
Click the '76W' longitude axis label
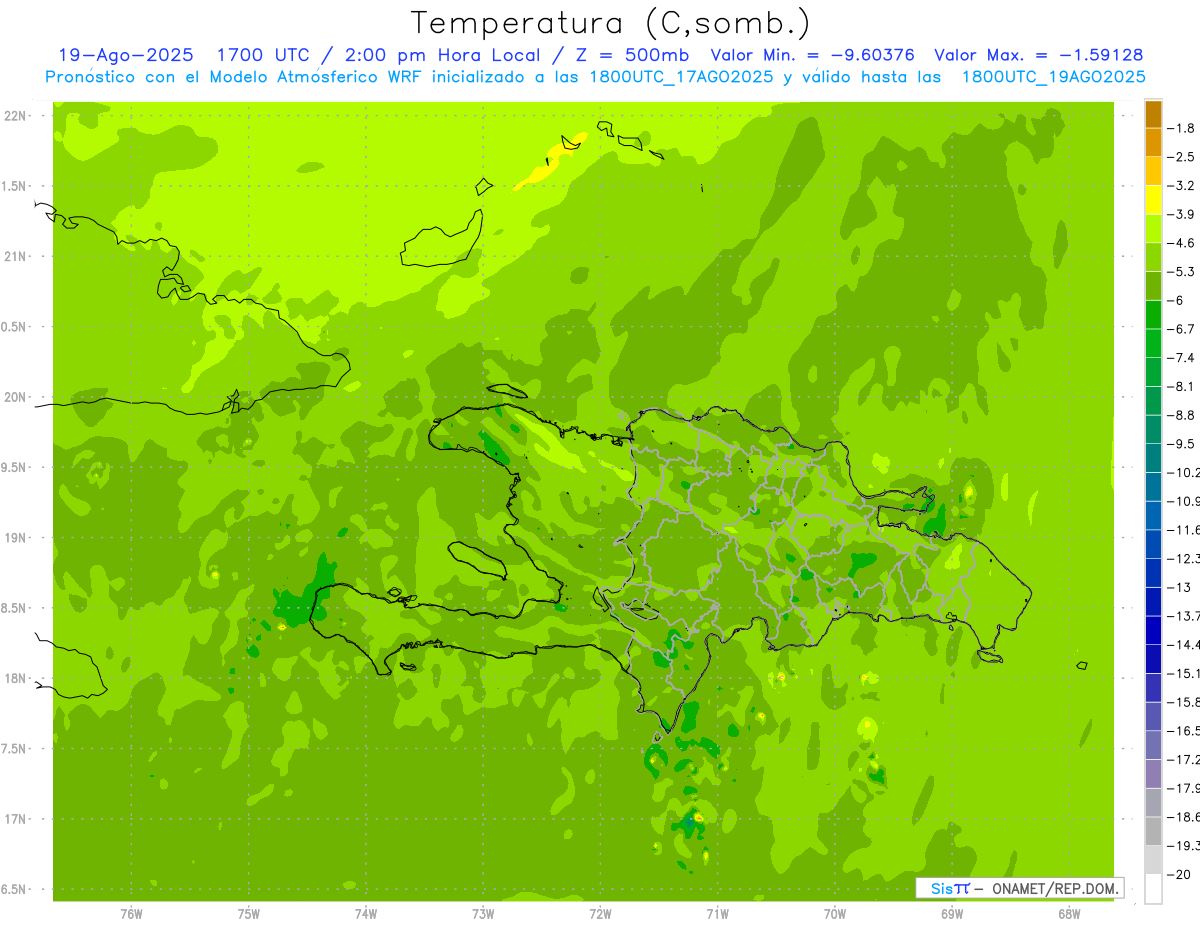(x=131, y=914)
